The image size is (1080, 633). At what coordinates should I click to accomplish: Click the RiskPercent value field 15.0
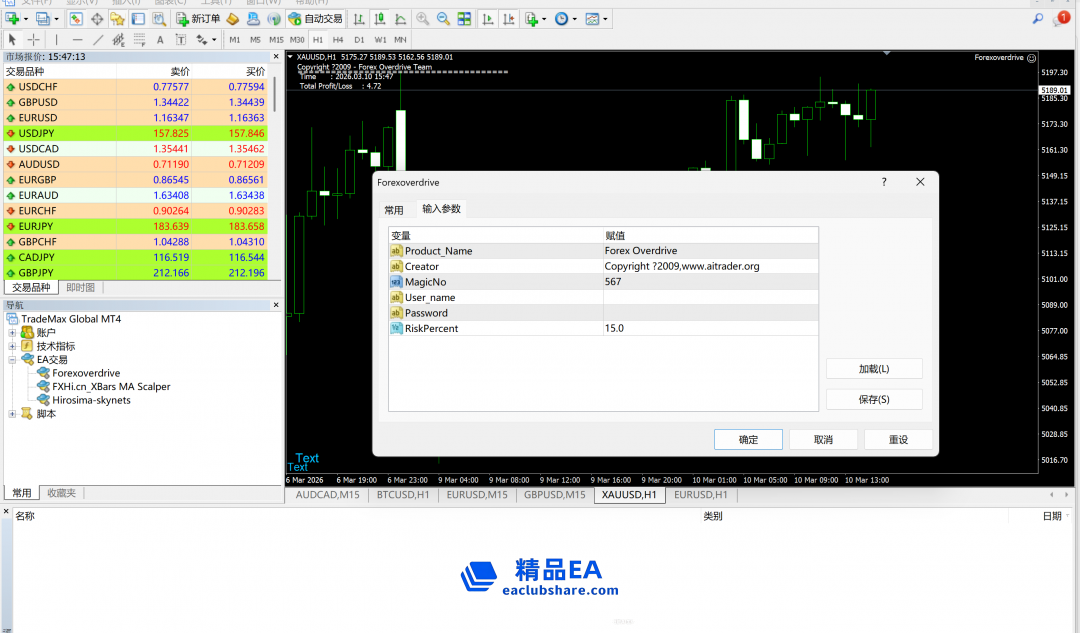(710, 329)
